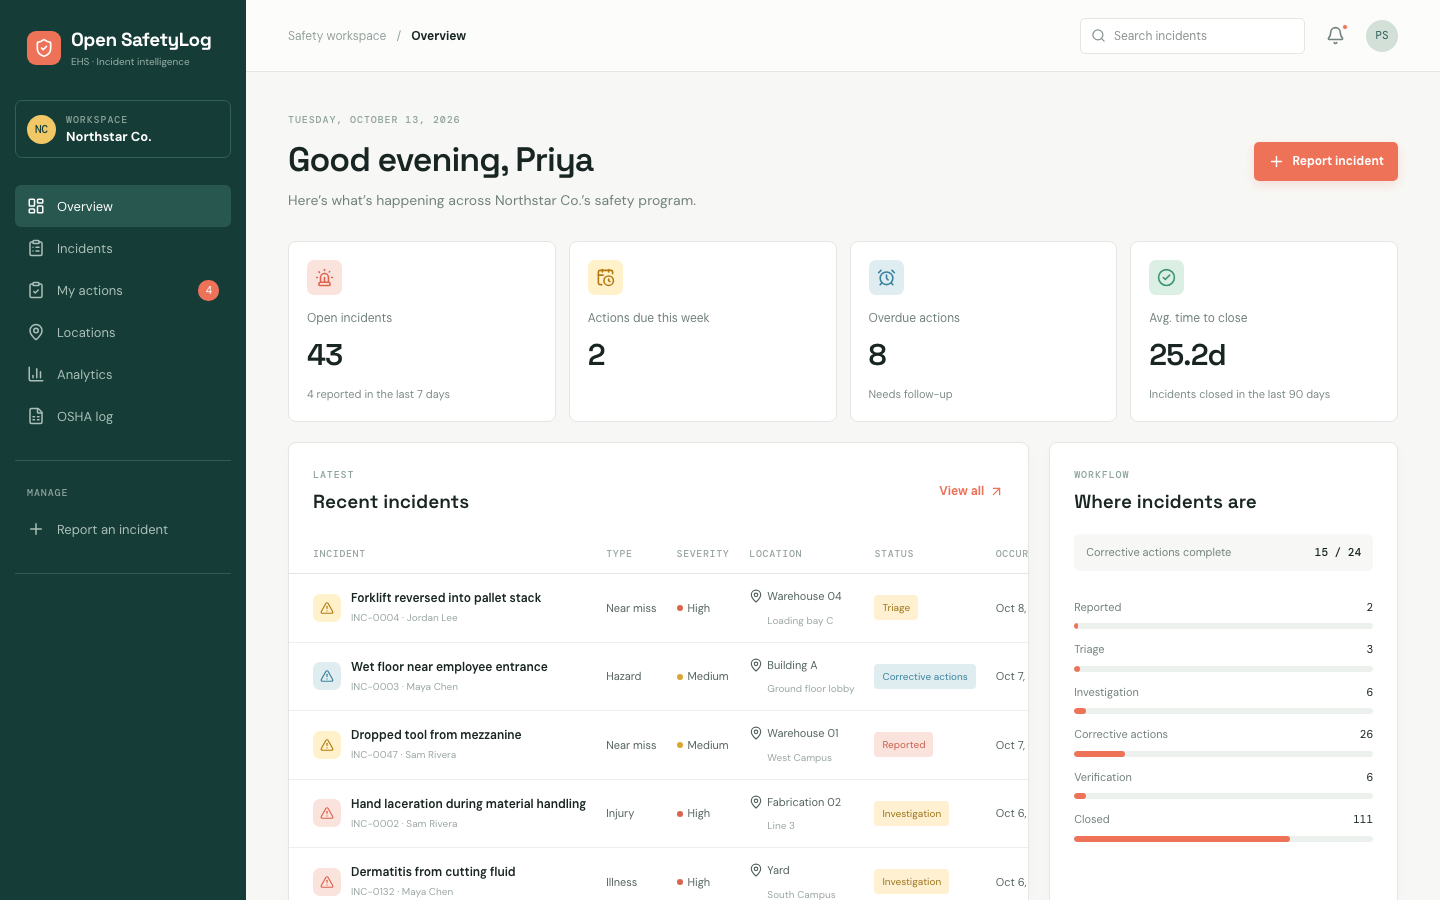Click the warning icon for Dermatitis incident
Image resolution: width=1440 pixels, height=900 pixels.
tap(327, 882)
